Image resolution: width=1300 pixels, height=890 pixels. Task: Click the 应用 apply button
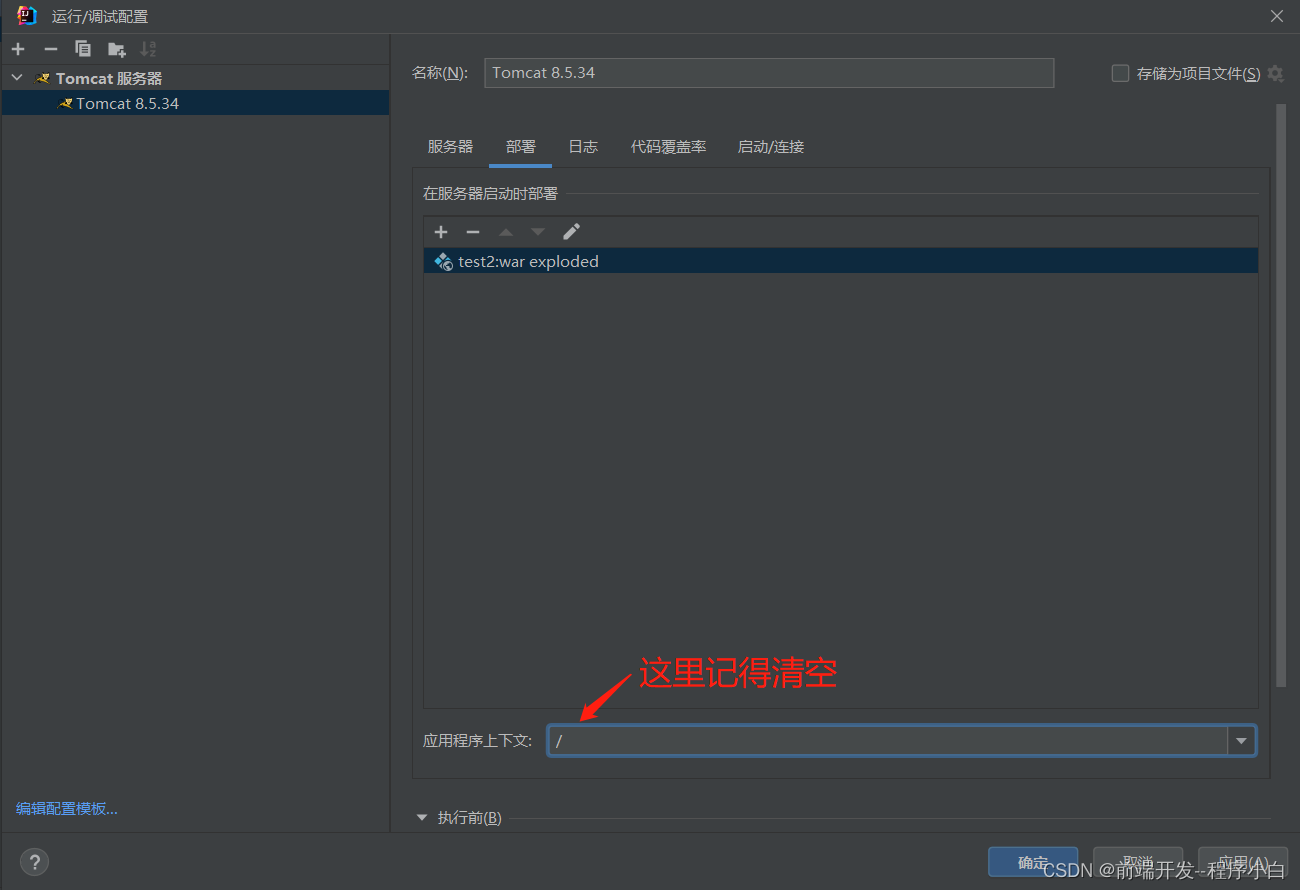[x=1243, y=862]
